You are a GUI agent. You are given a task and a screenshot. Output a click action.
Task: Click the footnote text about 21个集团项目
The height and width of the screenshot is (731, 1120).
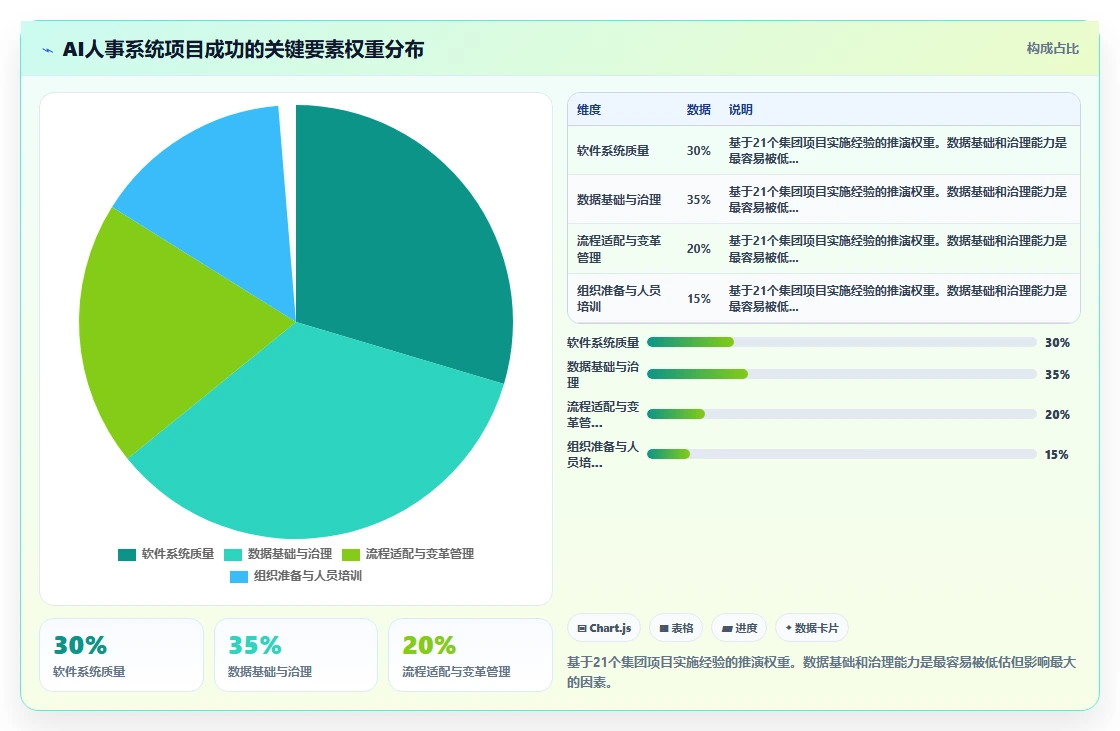(x=821, y=672)
